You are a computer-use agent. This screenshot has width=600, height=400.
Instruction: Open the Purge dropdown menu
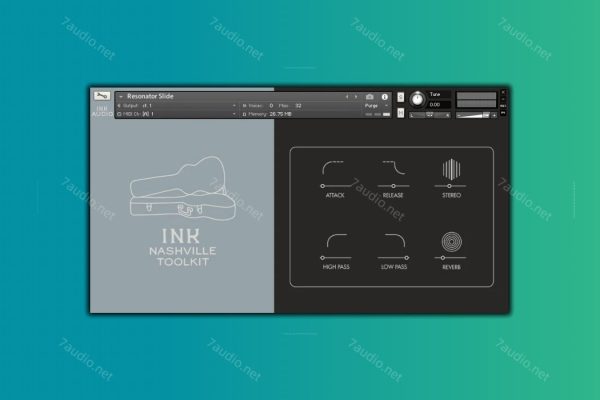tap(376, 106)
